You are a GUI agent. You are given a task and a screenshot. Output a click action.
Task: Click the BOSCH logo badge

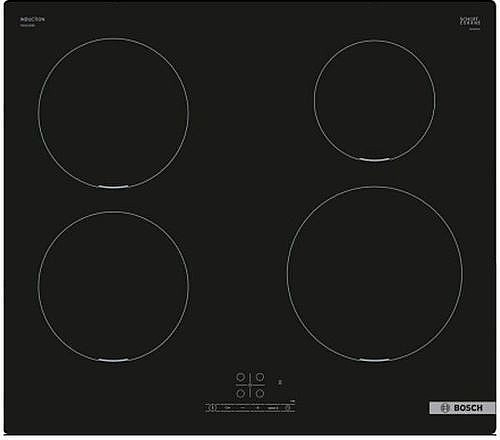462,408
